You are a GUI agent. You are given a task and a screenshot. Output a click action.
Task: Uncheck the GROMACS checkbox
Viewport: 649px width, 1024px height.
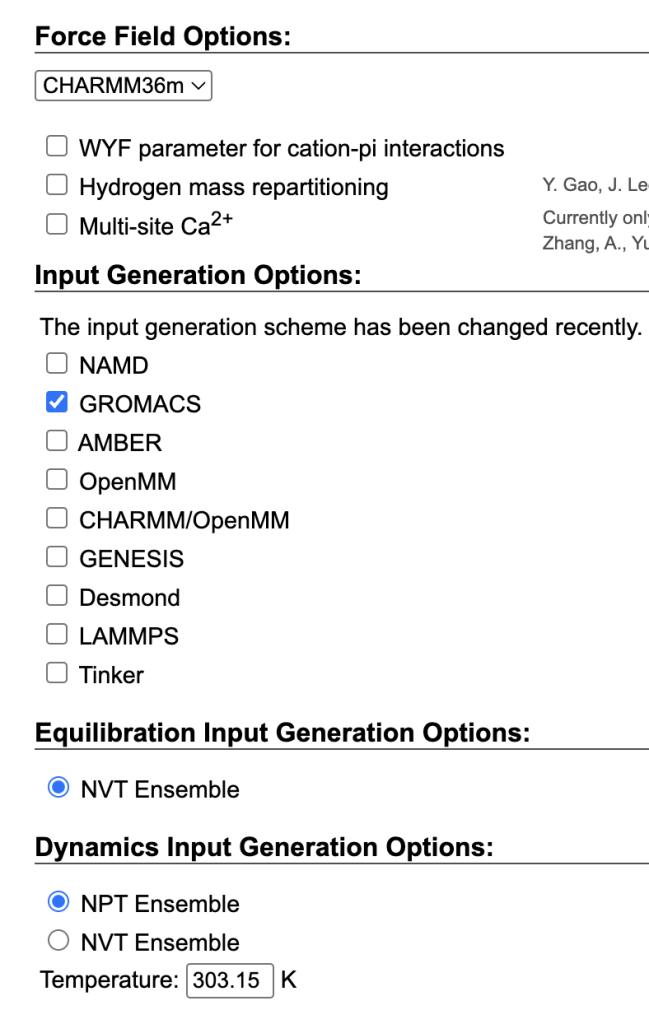57,403
